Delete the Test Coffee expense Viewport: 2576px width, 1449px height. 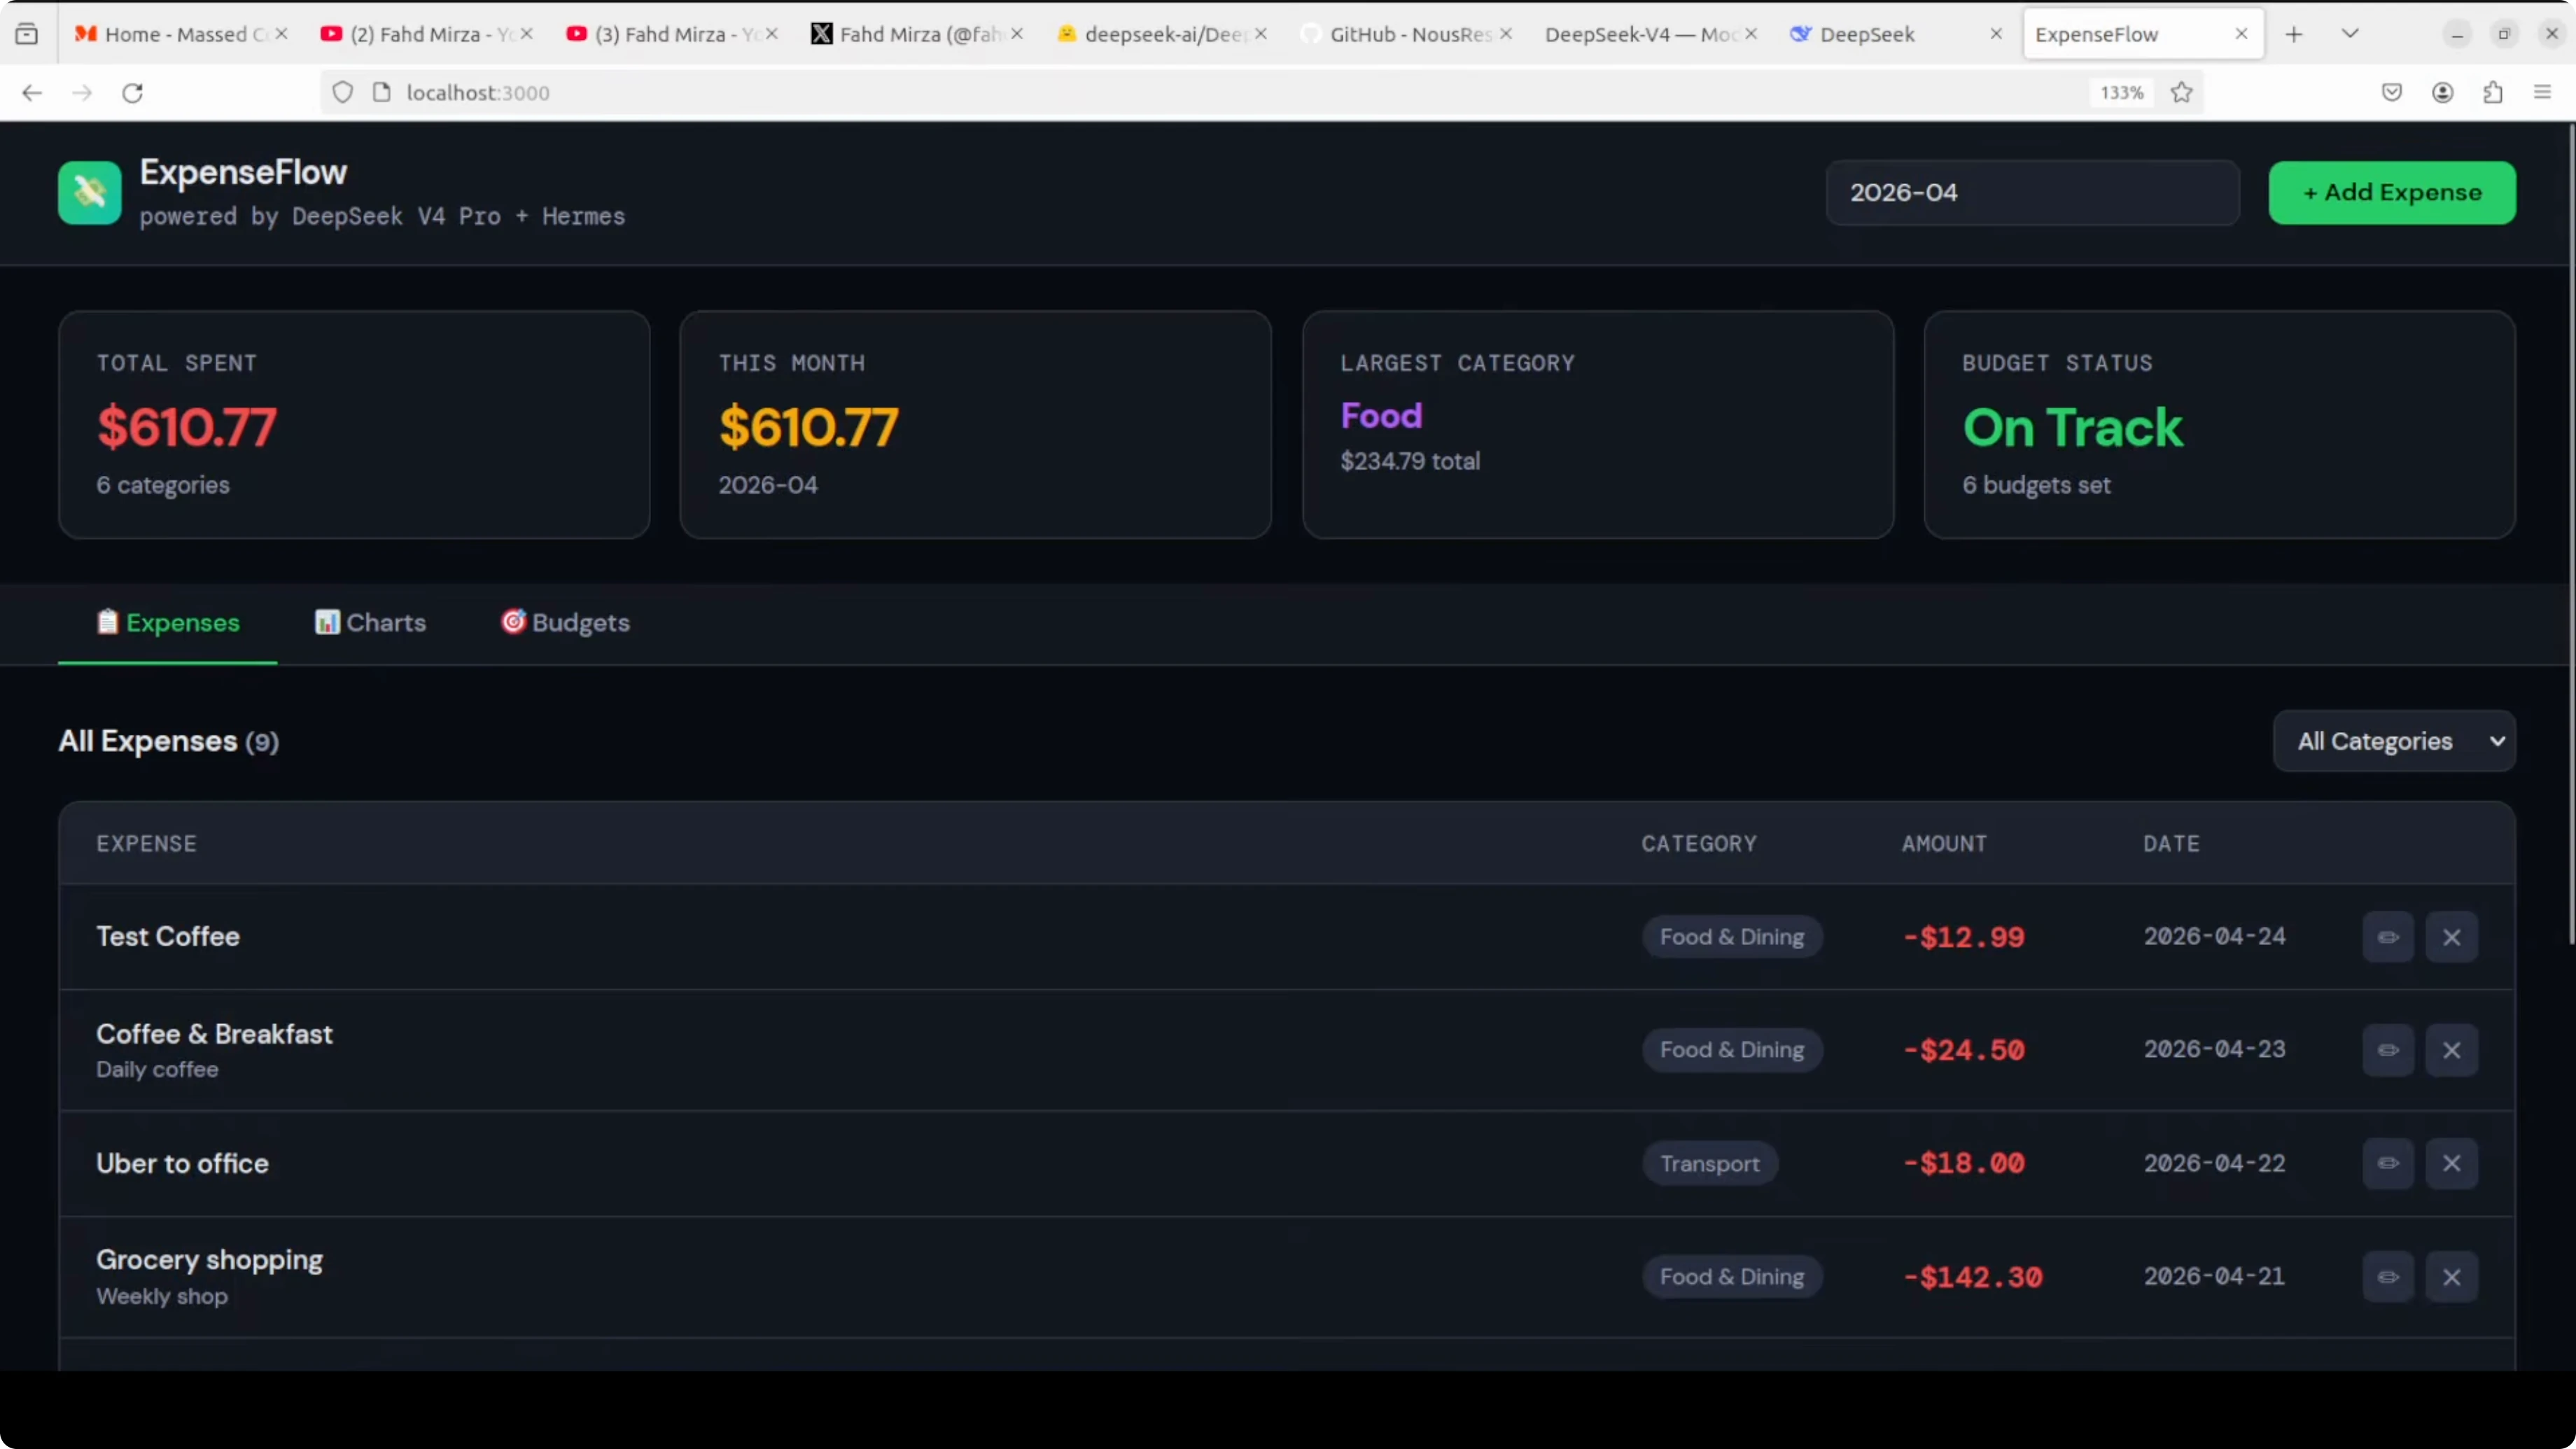(2451, 937)
